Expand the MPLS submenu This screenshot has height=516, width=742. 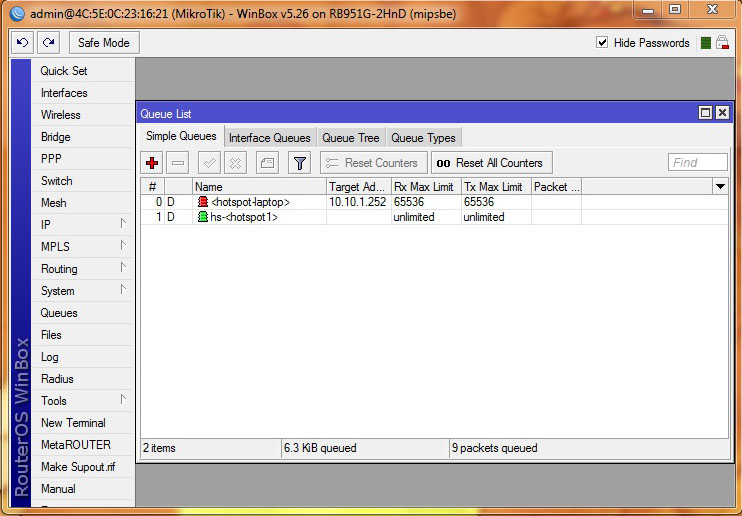(x=123, y=246)
